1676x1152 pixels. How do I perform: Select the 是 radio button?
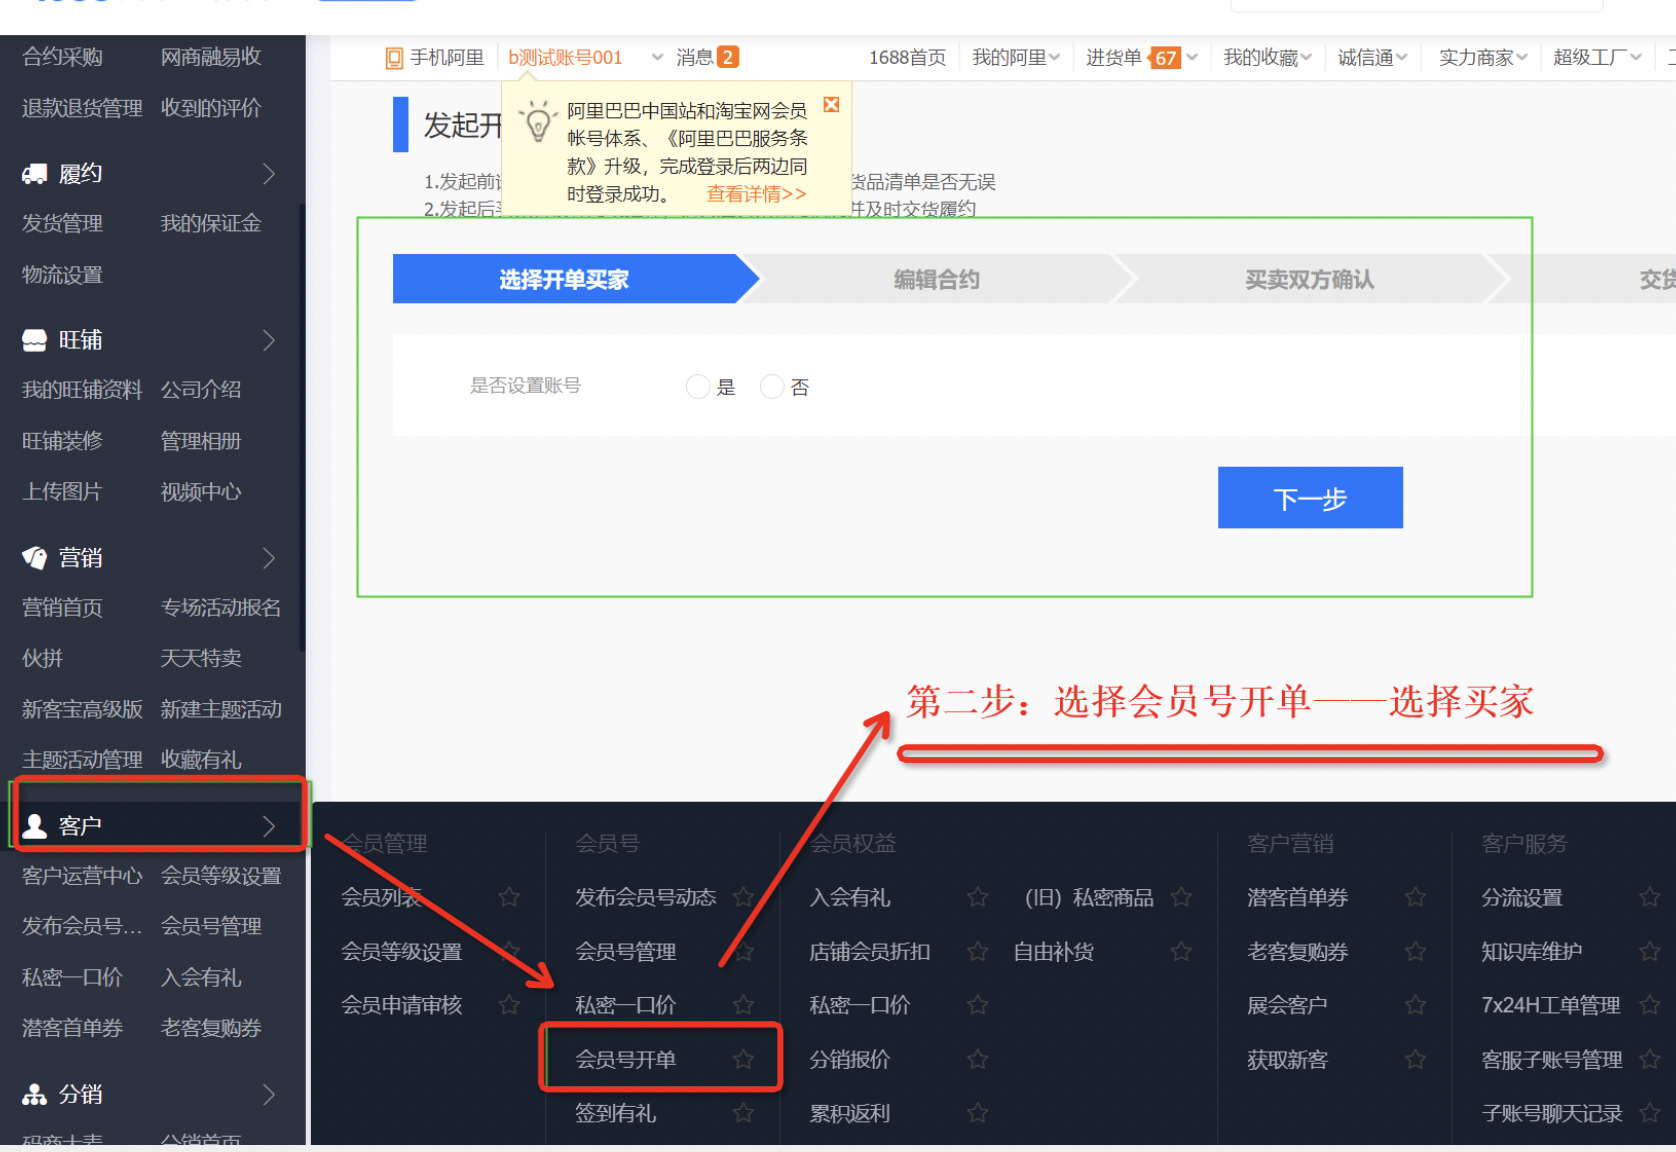click(x=698, y=387)
